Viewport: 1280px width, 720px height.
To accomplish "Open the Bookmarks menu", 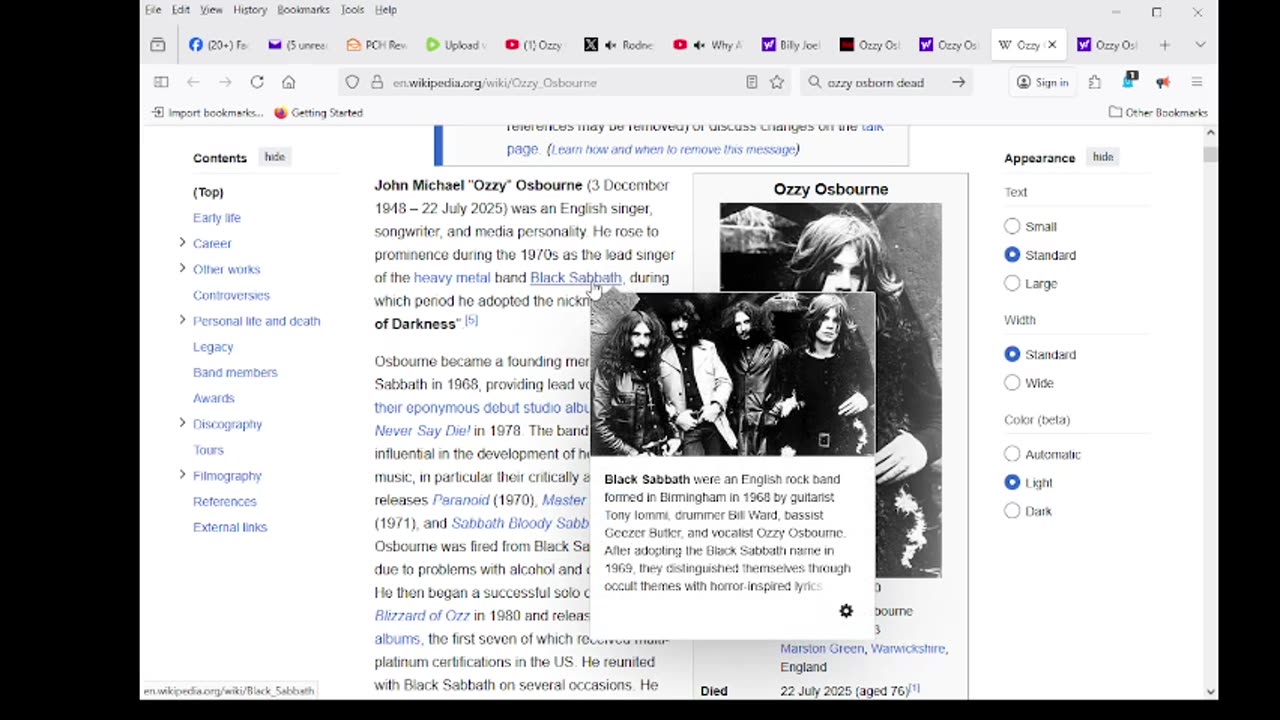I will pyautogui.click(x=303, y=10).
